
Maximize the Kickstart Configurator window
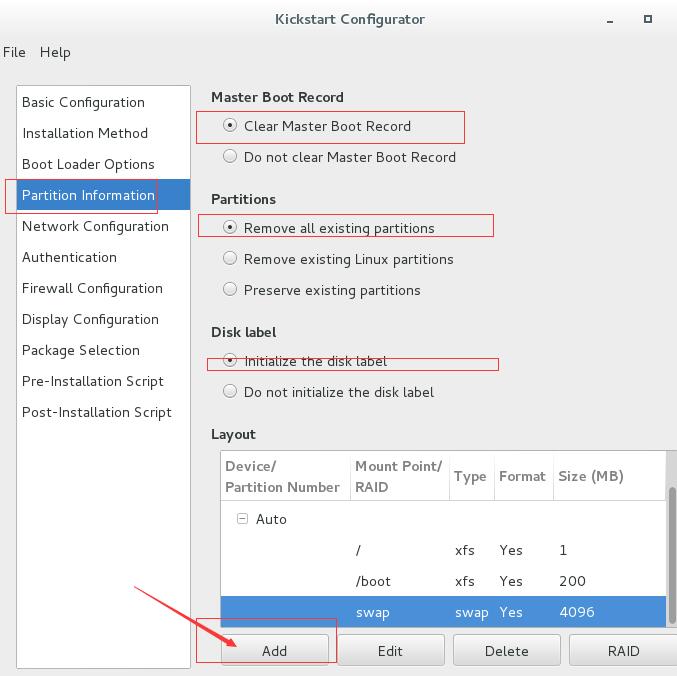coord(648,19)
